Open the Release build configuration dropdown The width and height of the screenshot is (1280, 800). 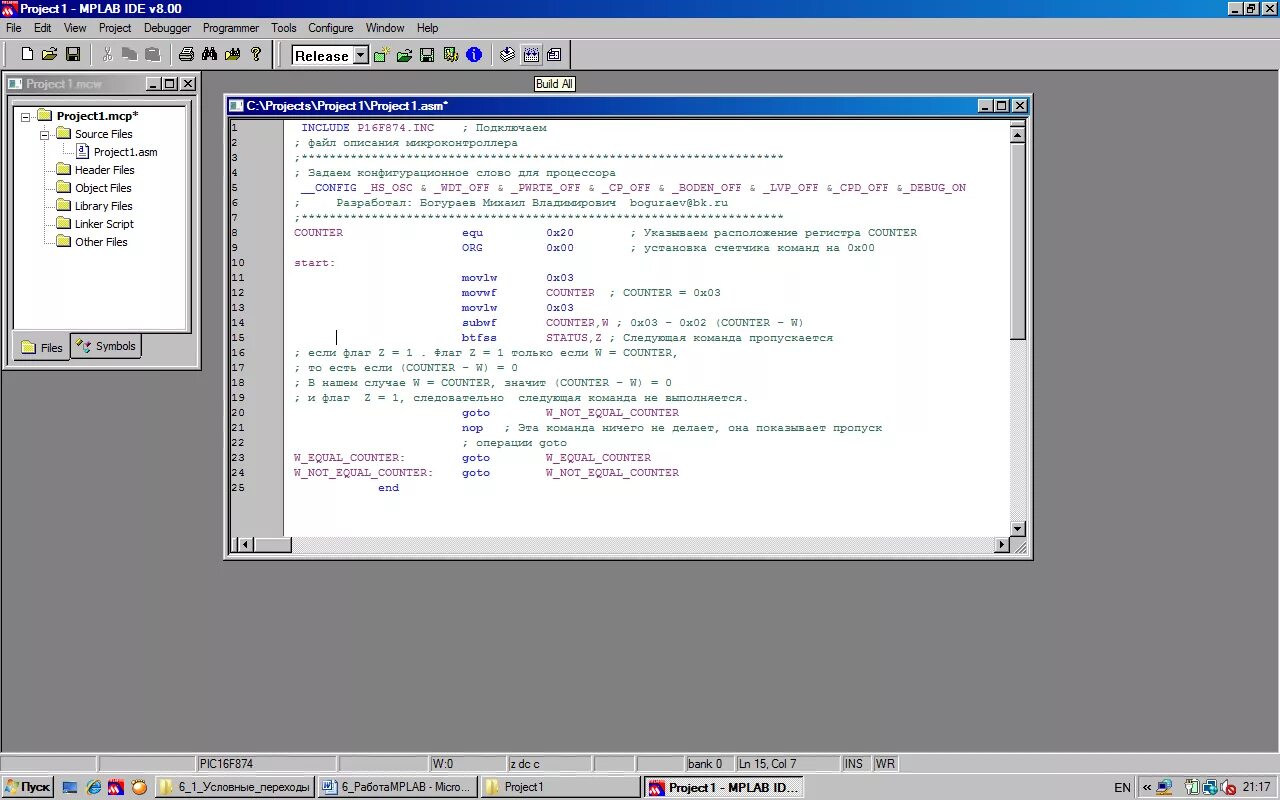click(x=360, y=56)
